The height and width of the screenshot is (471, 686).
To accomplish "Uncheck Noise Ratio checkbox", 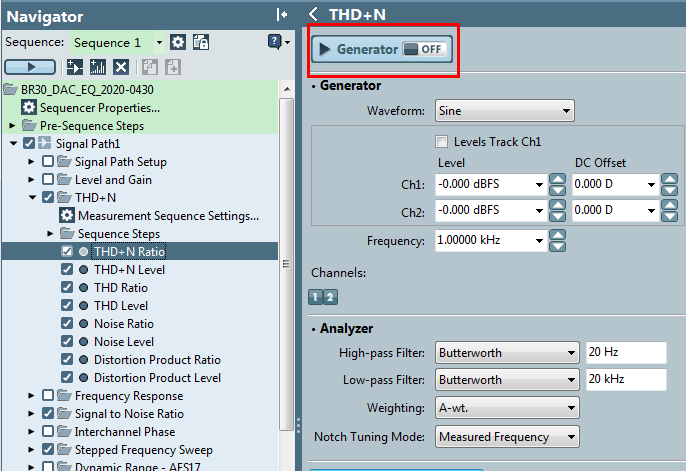I will [67, 323].
